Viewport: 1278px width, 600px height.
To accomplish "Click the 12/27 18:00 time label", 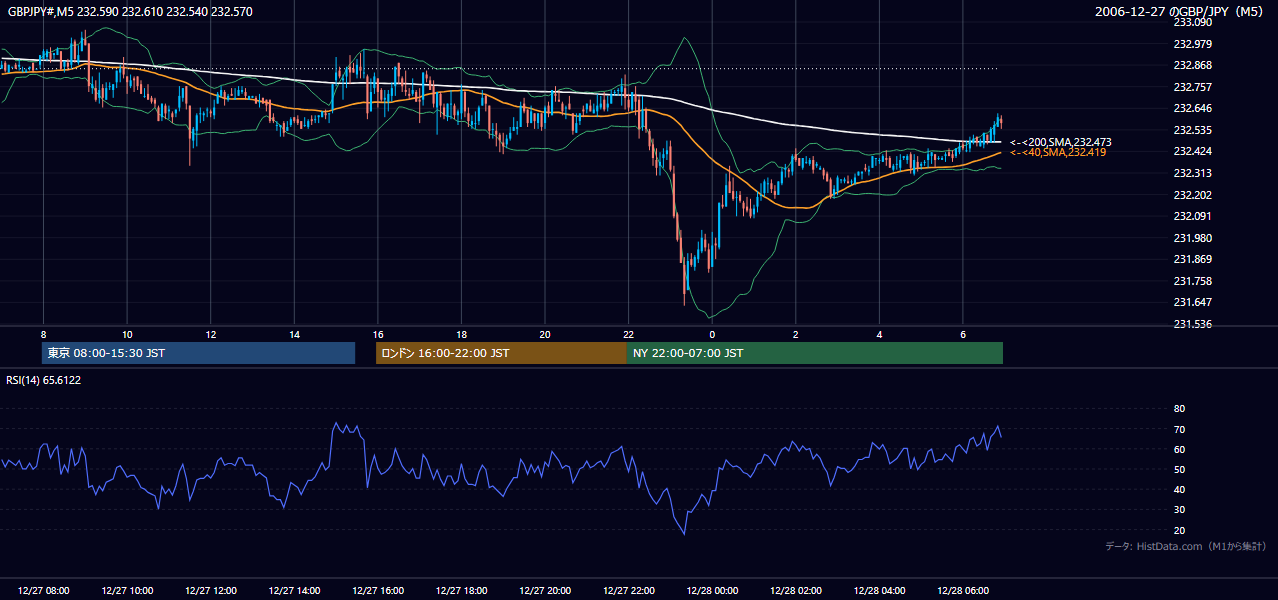I will click(461, 591).
